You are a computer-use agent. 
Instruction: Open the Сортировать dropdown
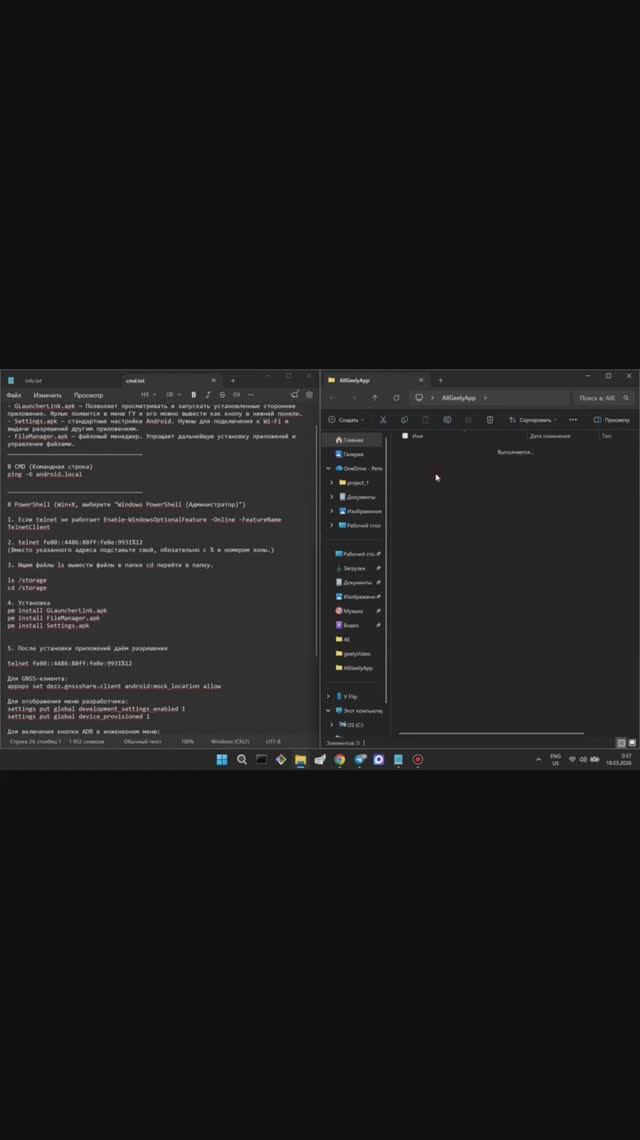(532, 420)
